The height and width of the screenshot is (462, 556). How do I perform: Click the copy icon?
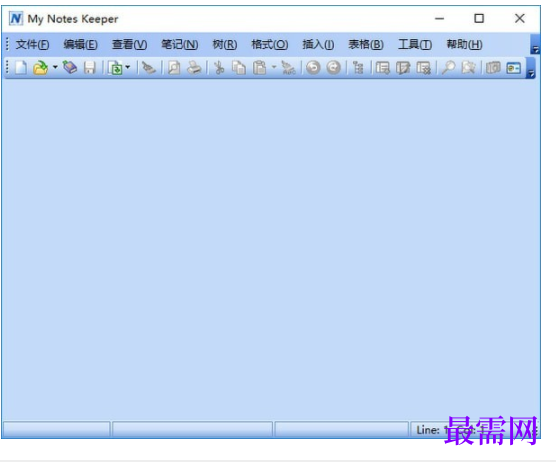239,67
